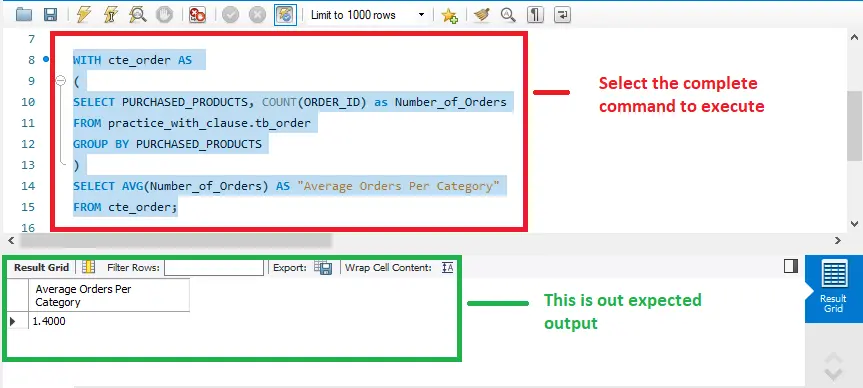Screen dimensions: 863x388
Task: Click the "Average Orders Per Category" string
Action: 397,186
